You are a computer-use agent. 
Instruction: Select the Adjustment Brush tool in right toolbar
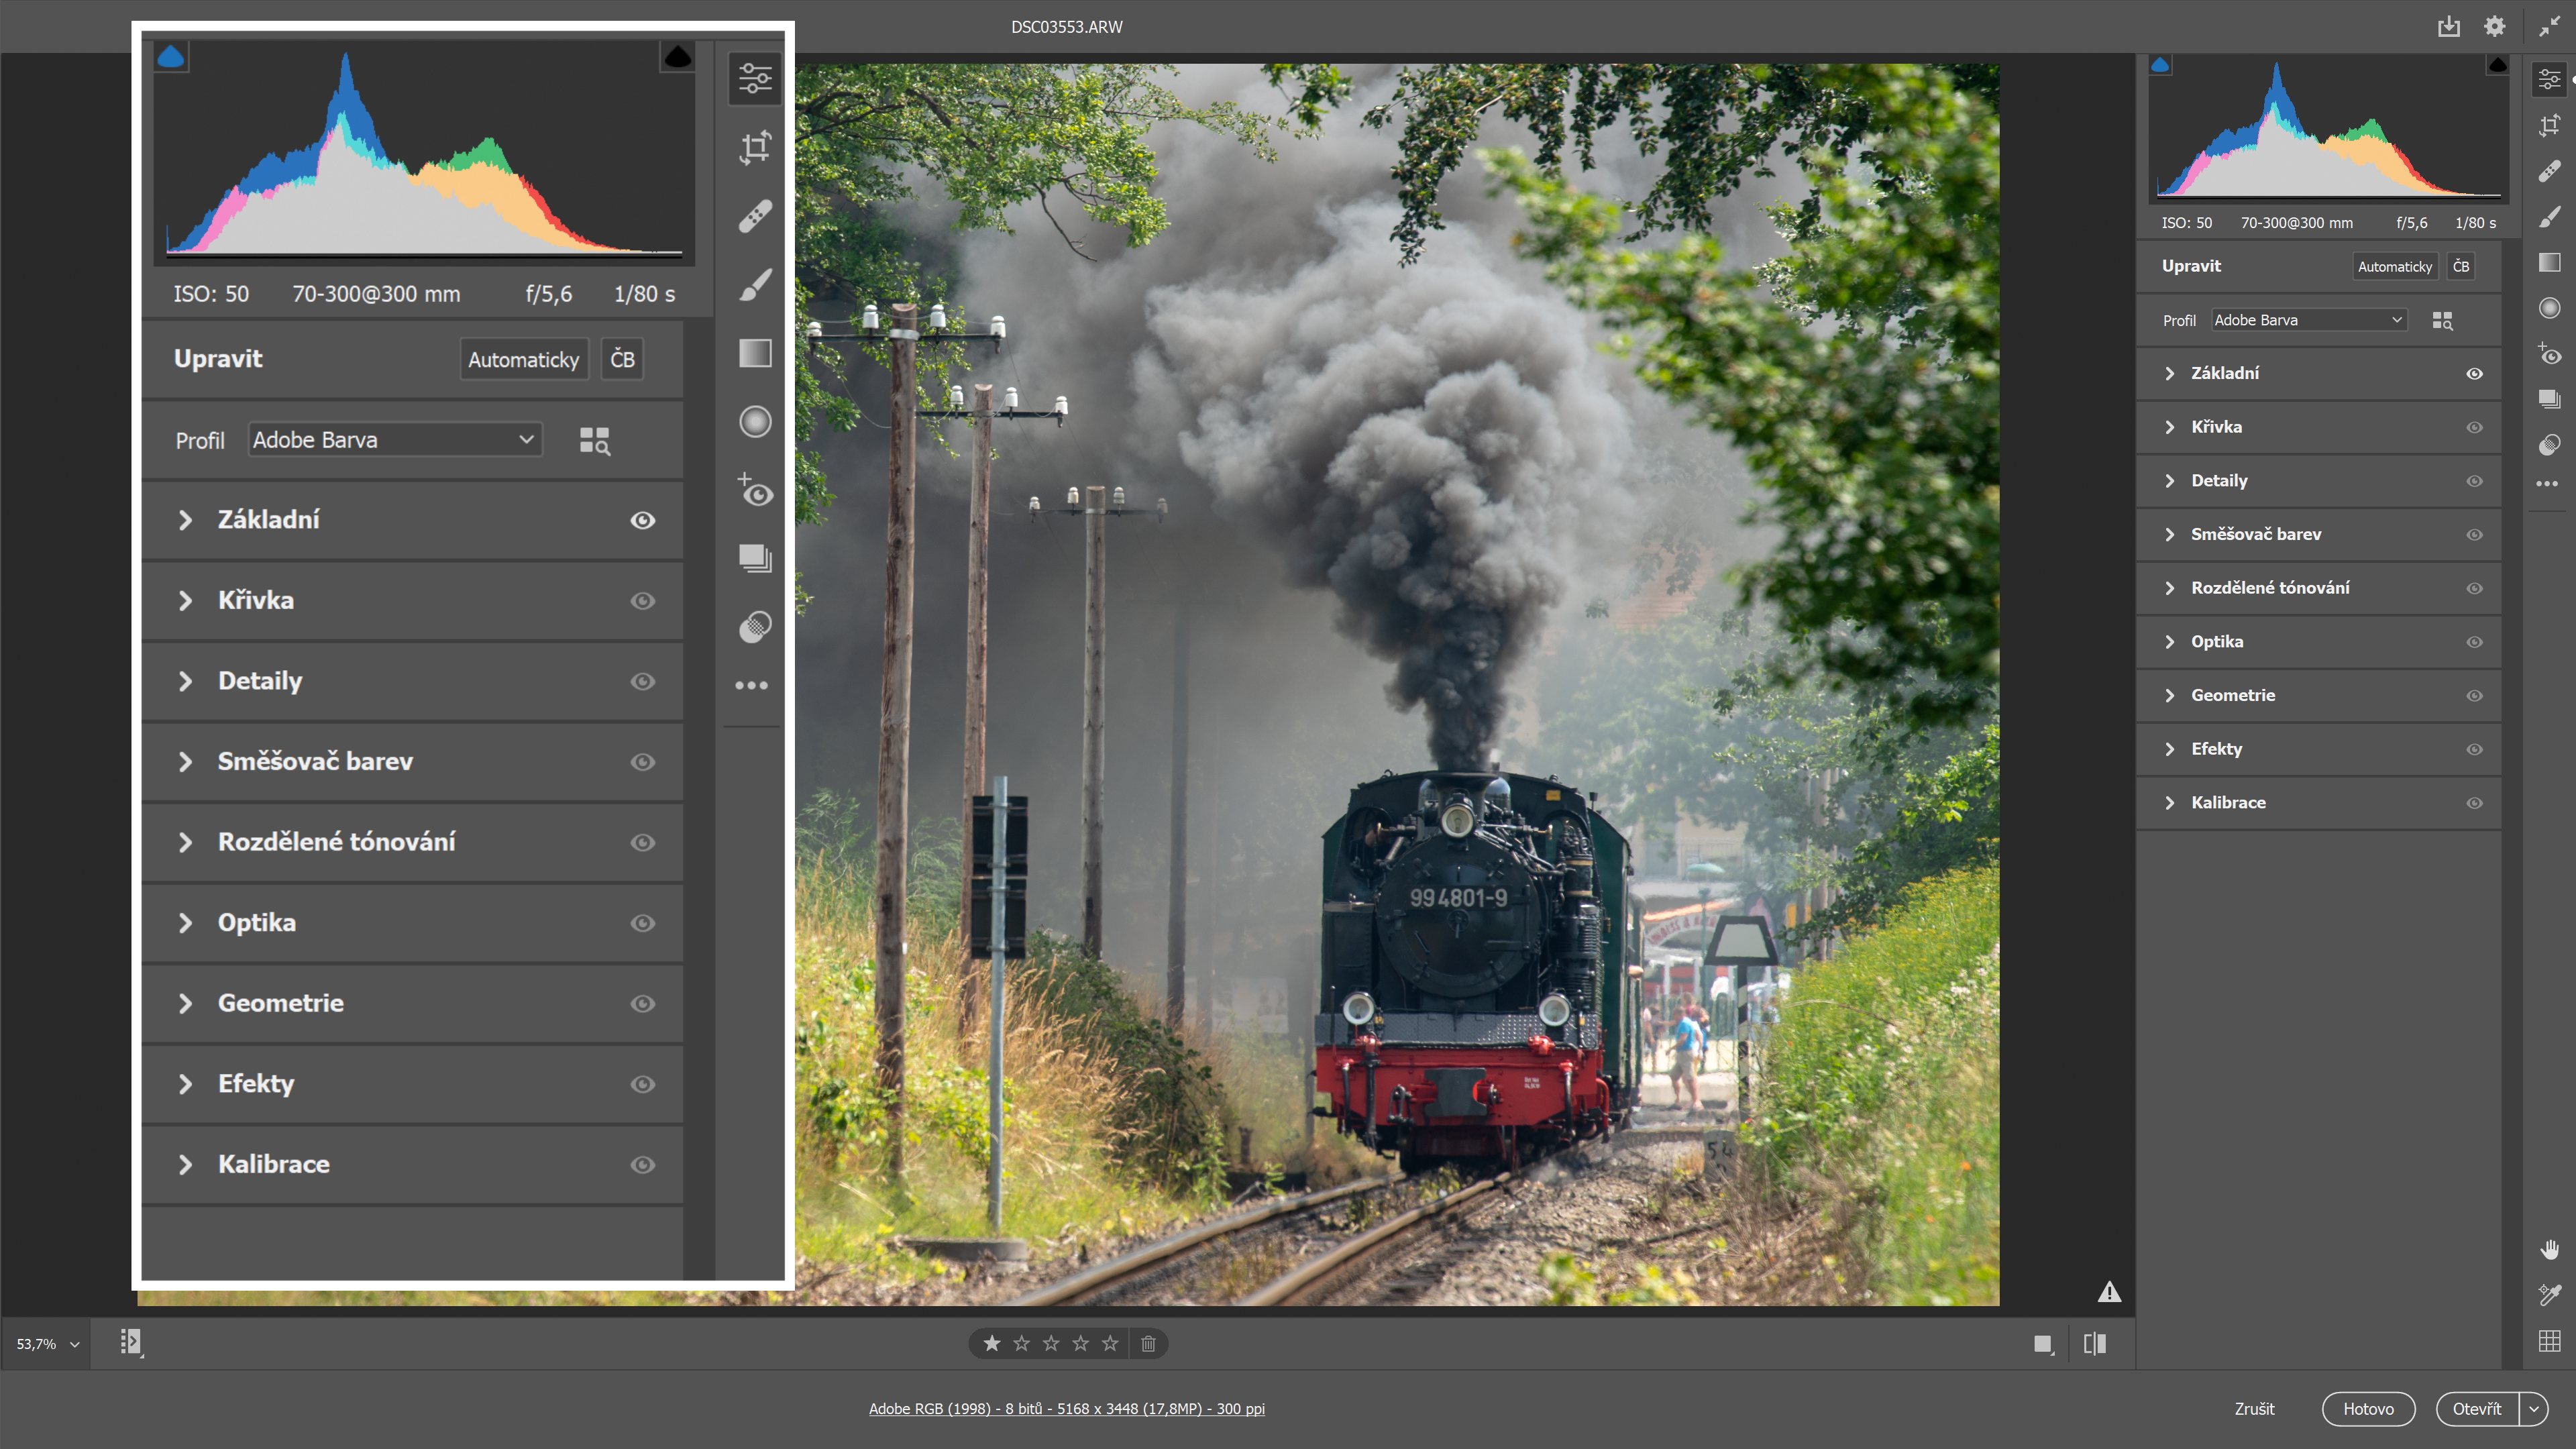(2550, 216)
